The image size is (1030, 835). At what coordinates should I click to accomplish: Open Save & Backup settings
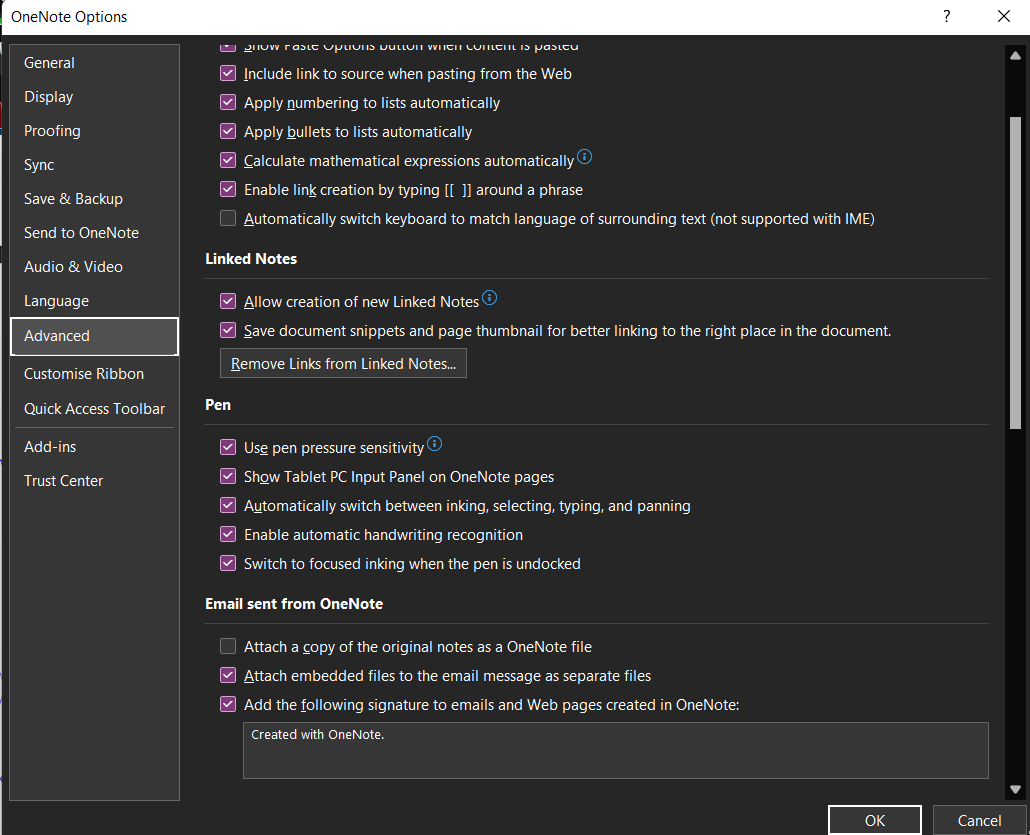click(x=95, y=198)
